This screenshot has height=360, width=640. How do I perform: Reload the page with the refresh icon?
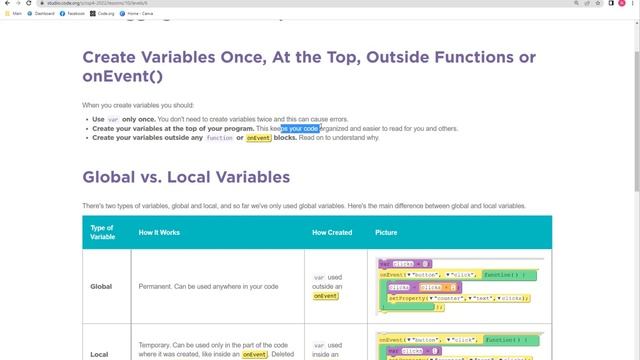click(29, 3)
